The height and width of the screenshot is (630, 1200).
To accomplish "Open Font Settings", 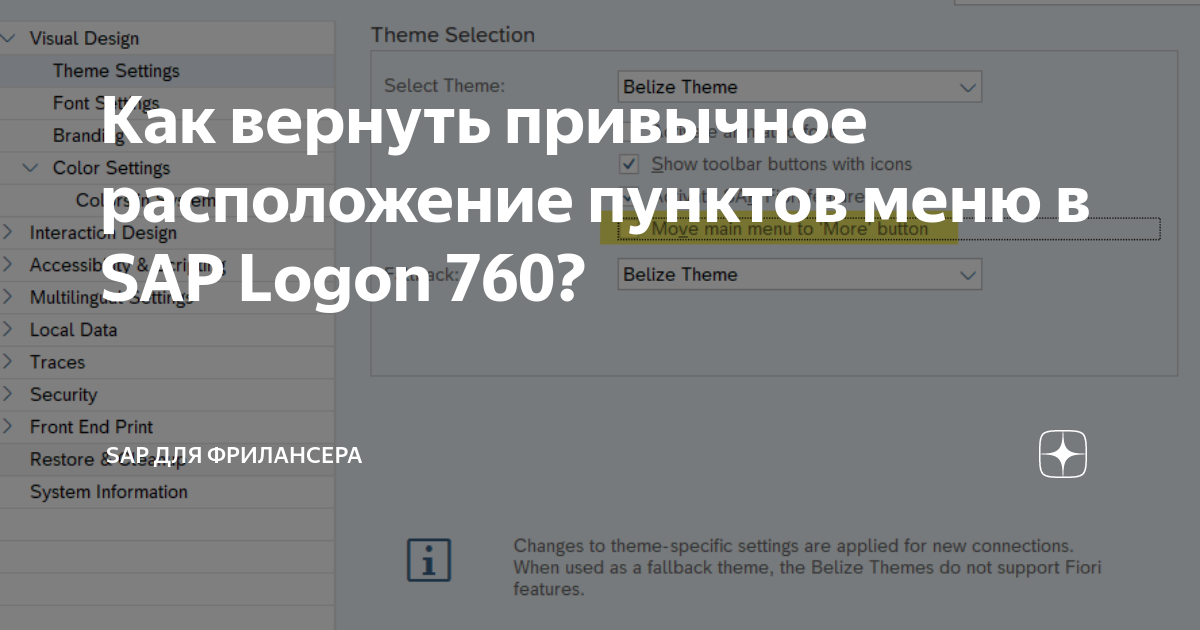I will click(105, 102).
